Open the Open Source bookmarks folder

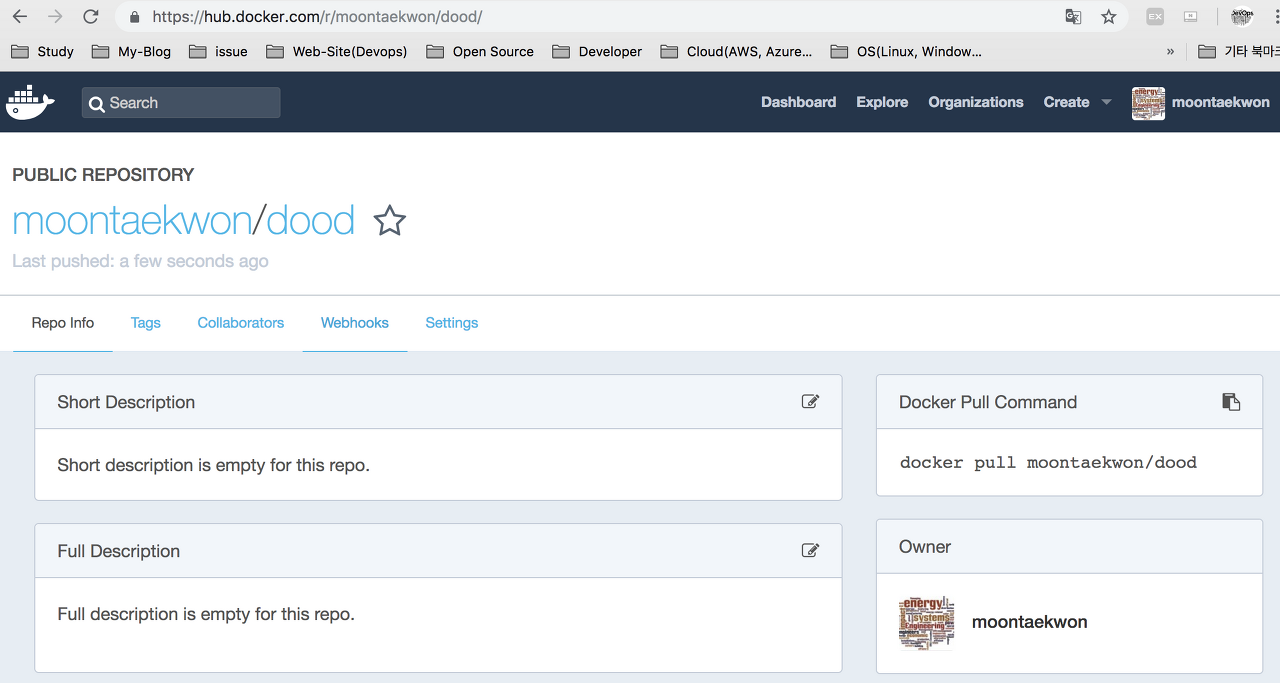pyautogui.click(x=480, y=52)
